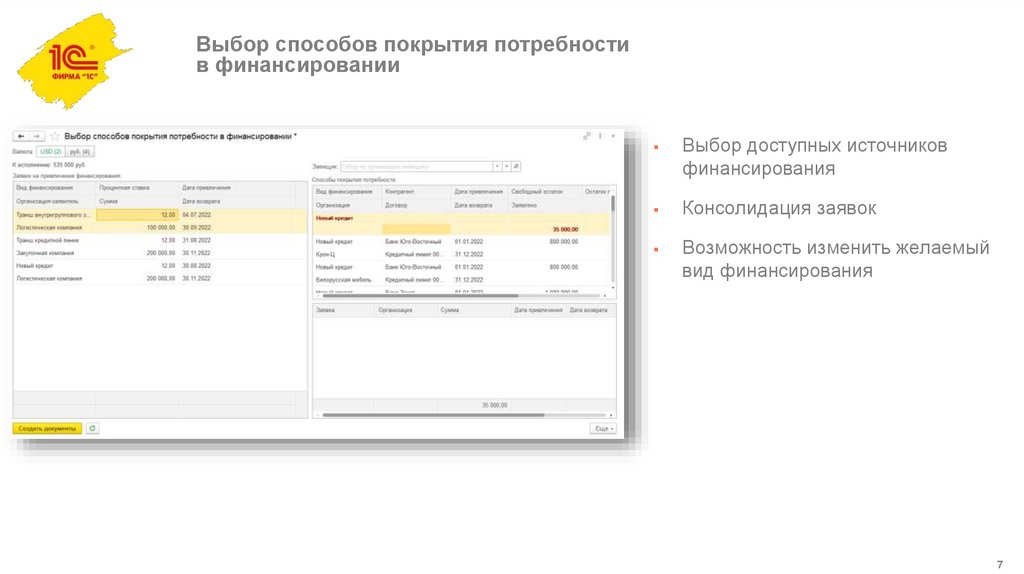Open the vertical dots options menu

pyautogui.click(x=600, y=136)
